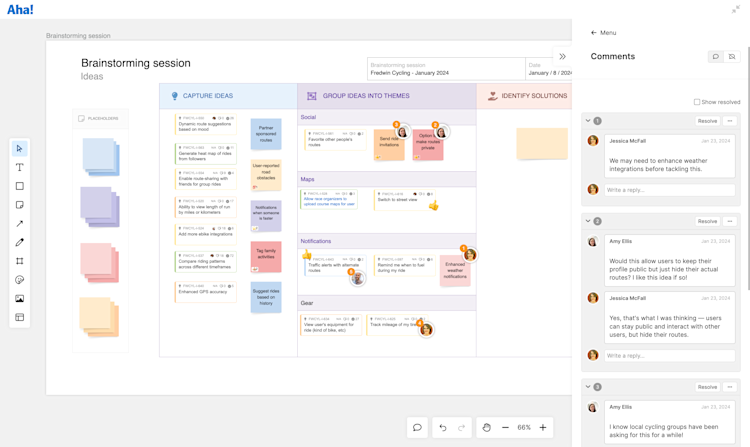Click reply field under thread 1
The image size is (750, 447).
click(x=670, y=190)
